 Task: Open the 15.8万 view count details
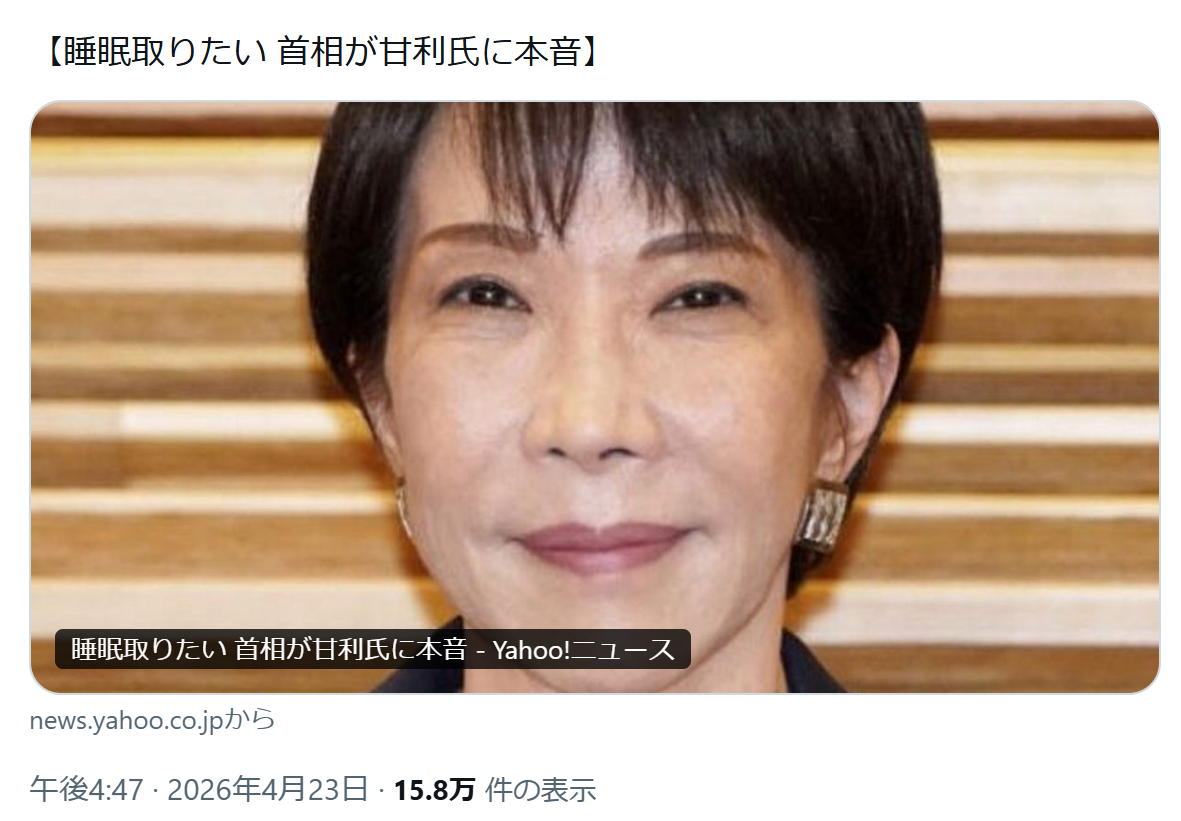[x=435, y=789]
